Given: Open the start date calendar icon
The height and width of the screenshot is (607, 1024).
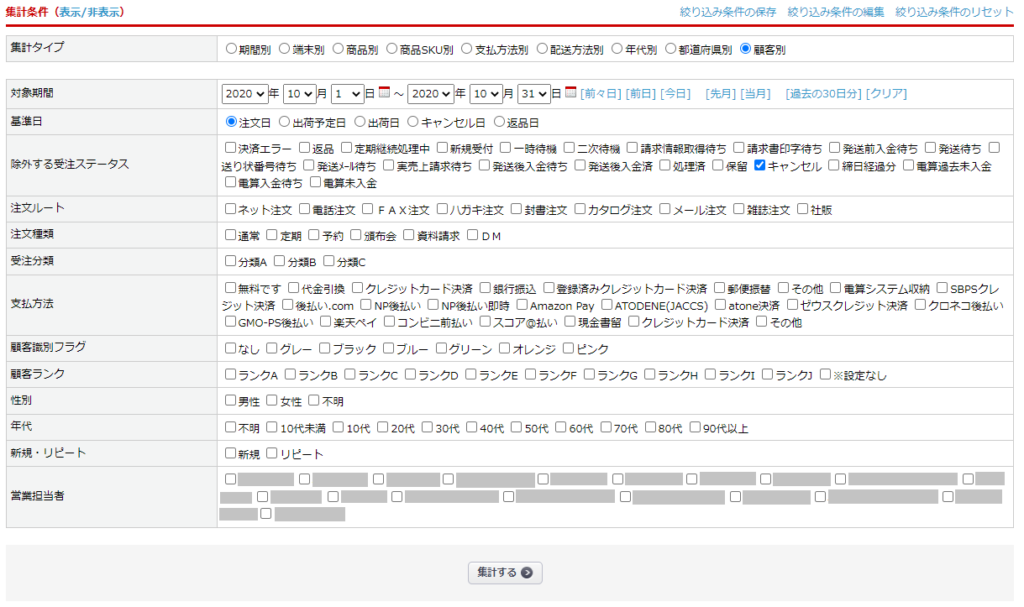Looking at the screenshot, I should coord(384,93).
